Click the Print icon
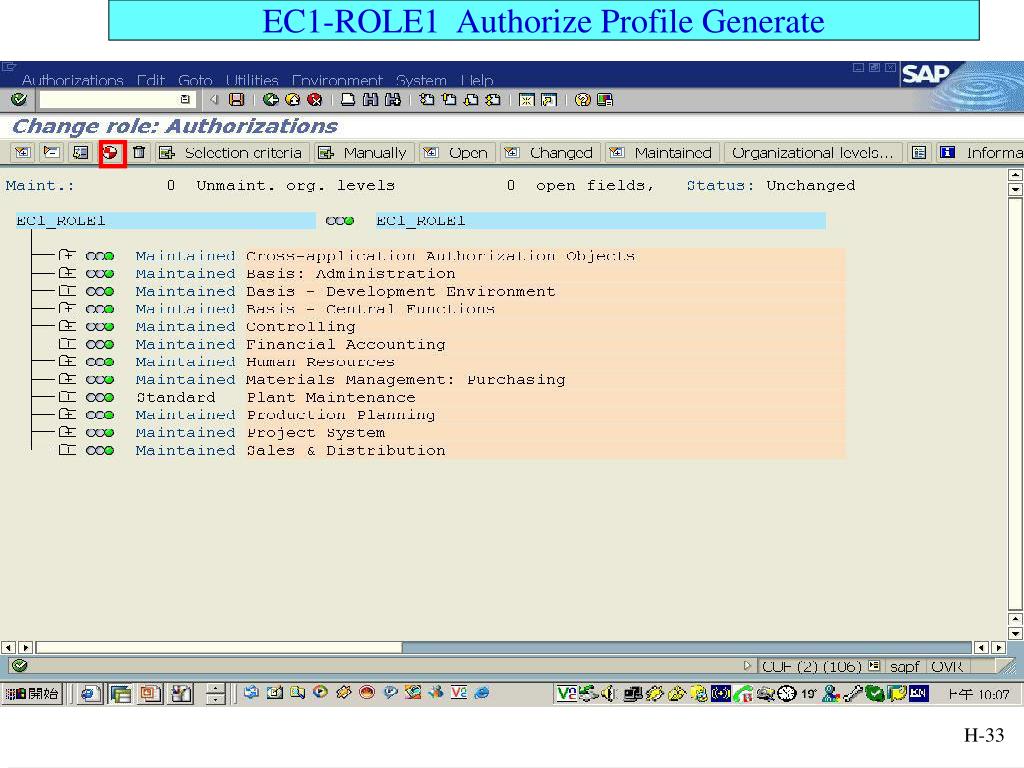The image size is (1024, 768). pyautogui.click(x=348, y=99)
